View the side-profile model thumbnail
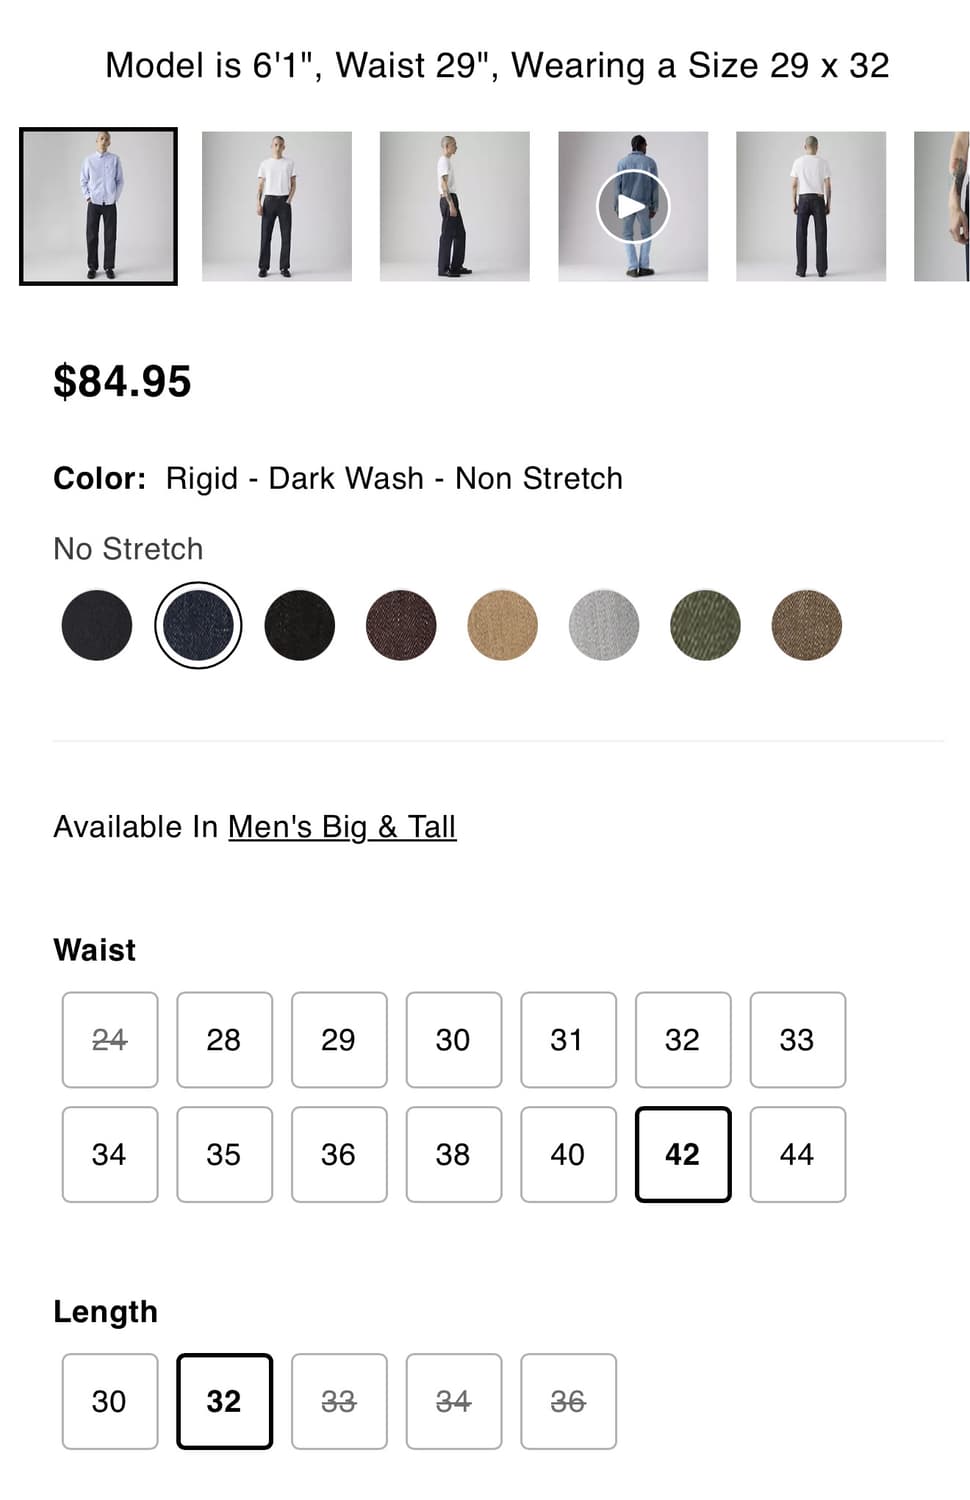The width and height of the screenshot is (970, 1500). [454, 206]
